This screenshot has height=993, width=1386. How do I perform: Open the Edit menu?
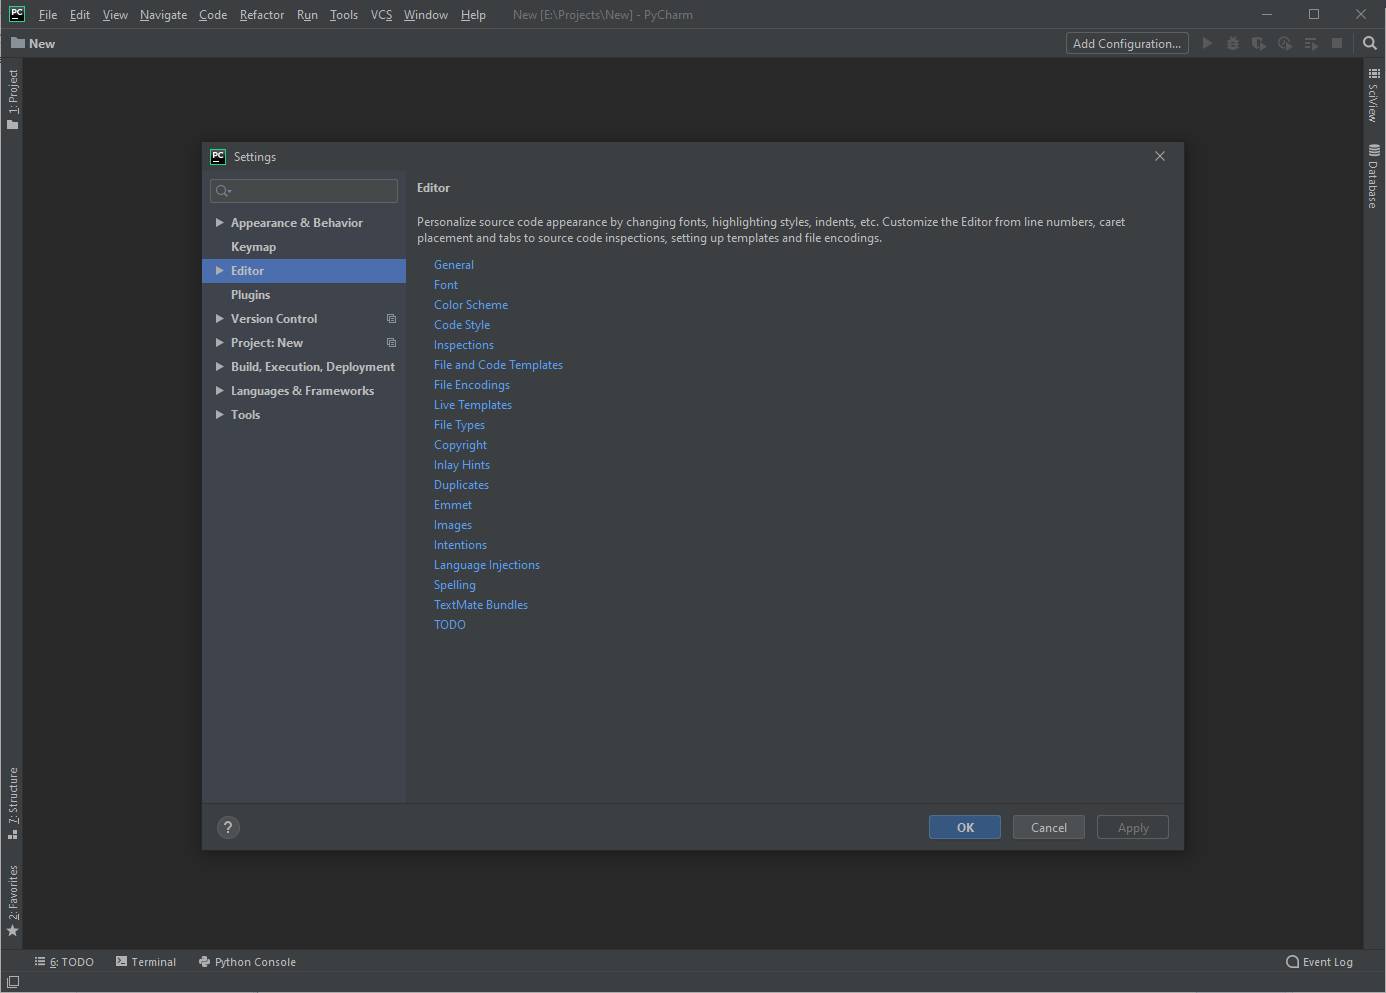click(x=80, y=15)
